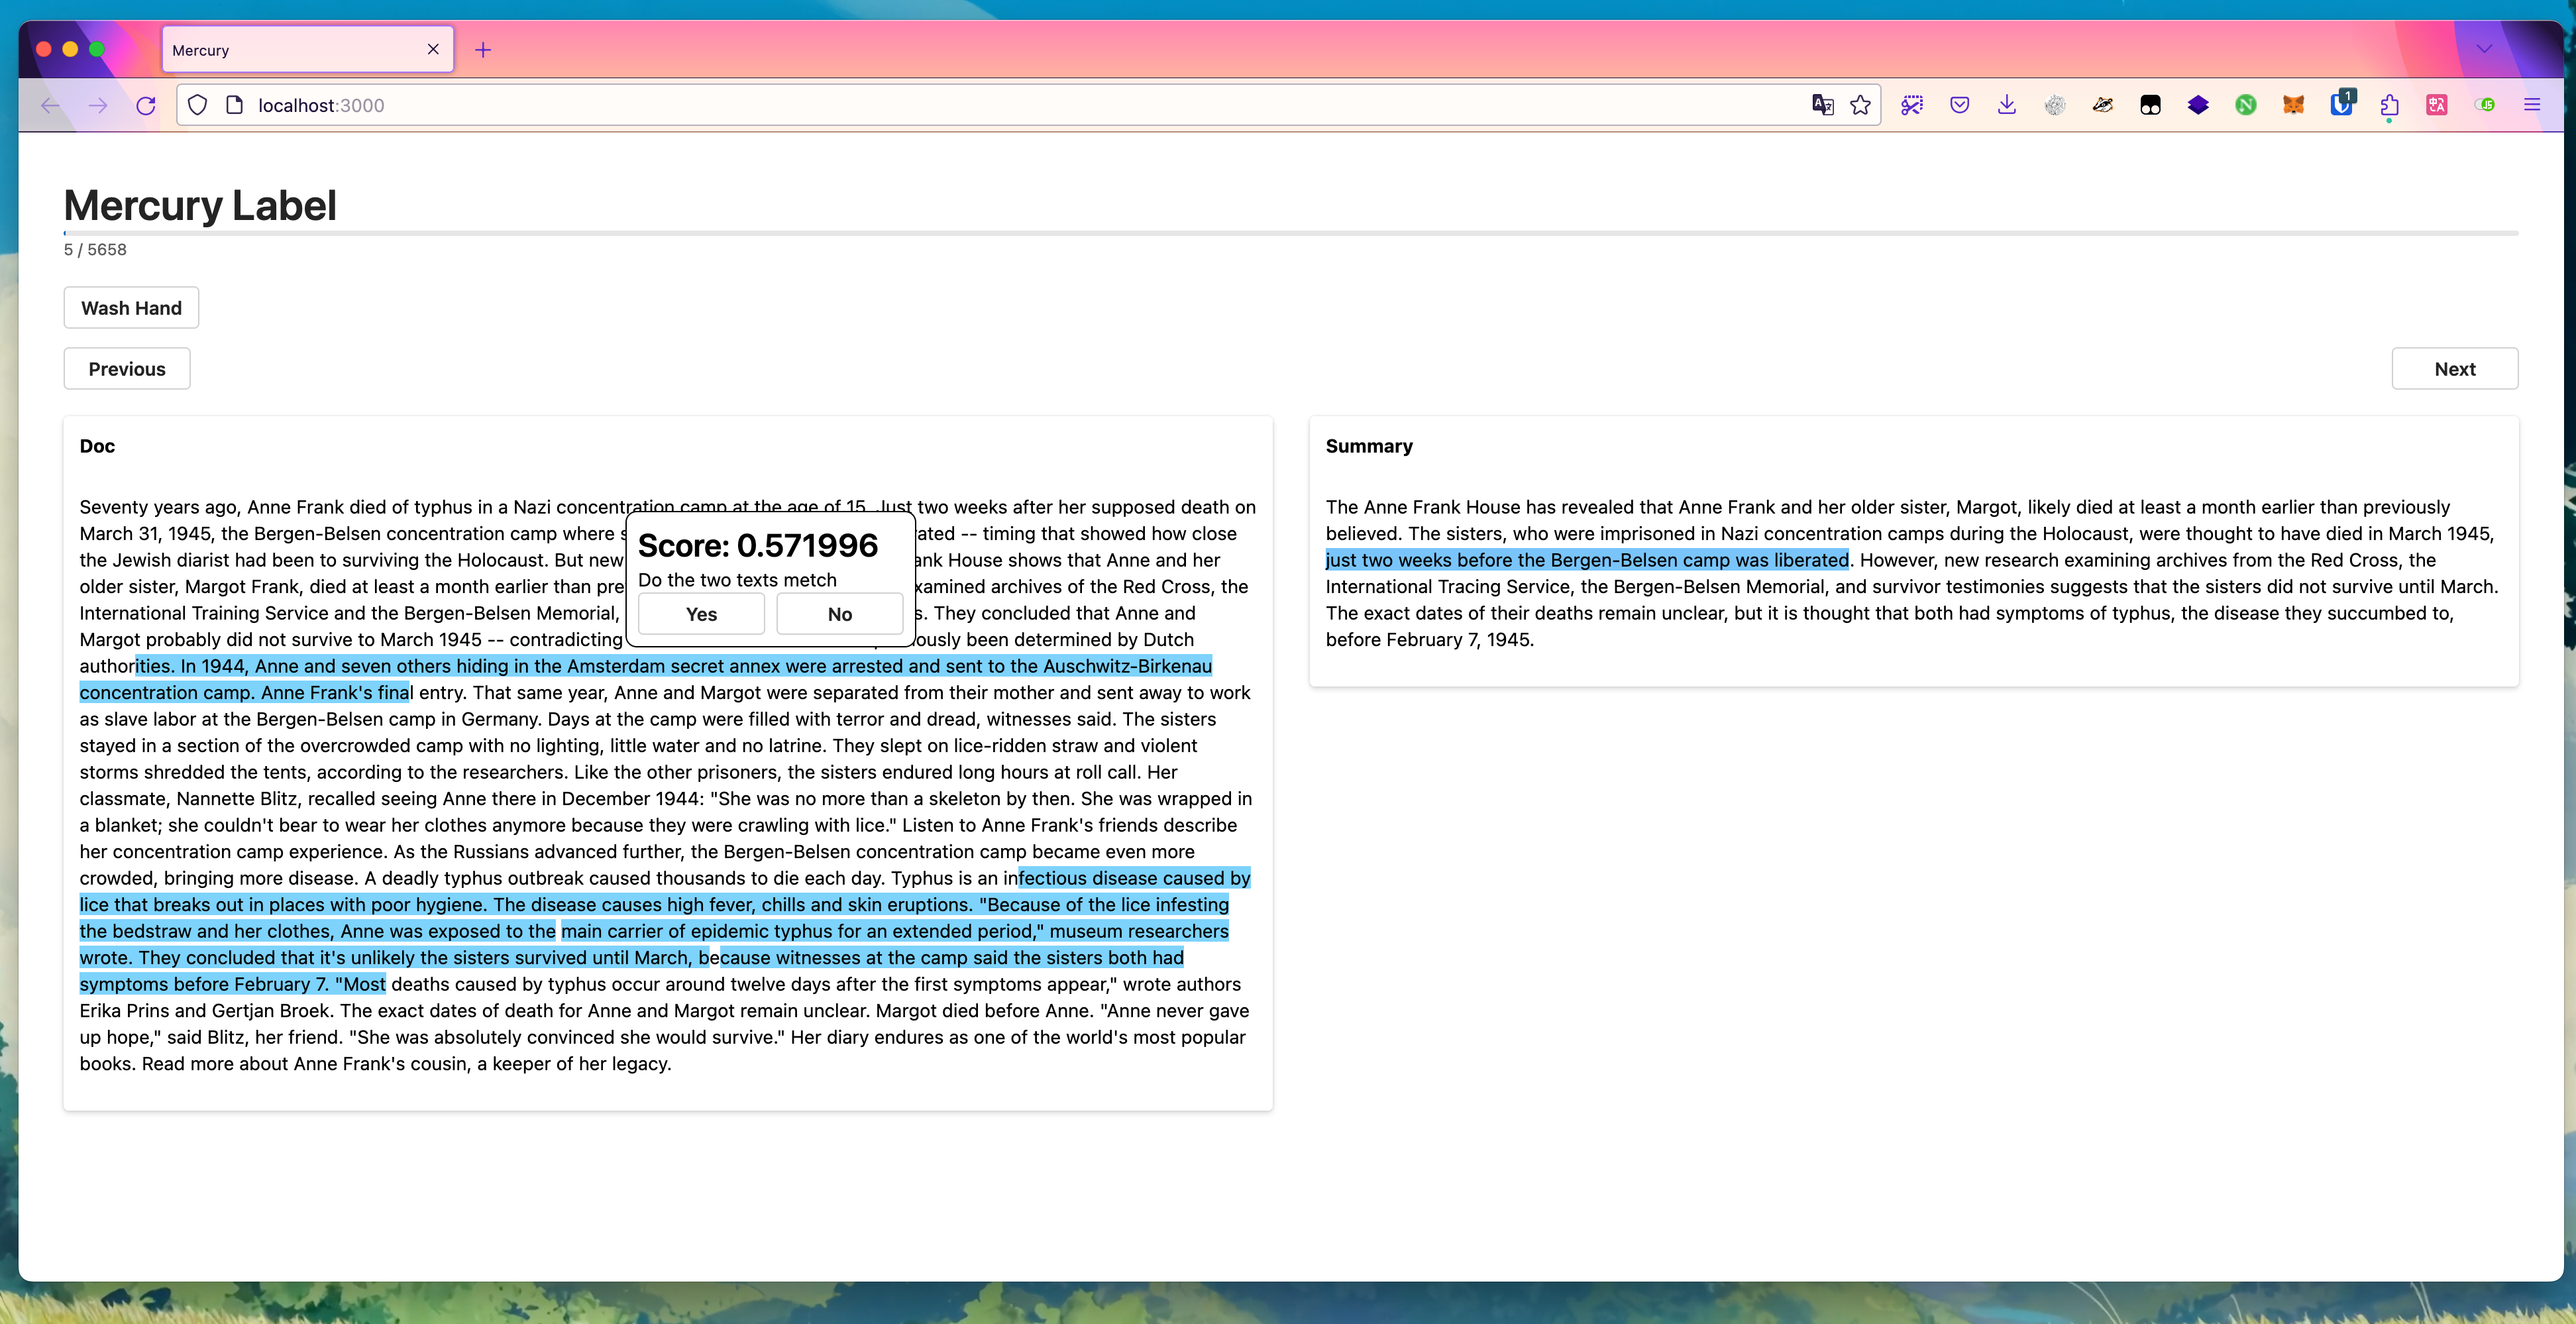The image size is (2576, 1324).
Task: Toggle the JavaScript JS switch extension
Action: [x=2484, y=105]
